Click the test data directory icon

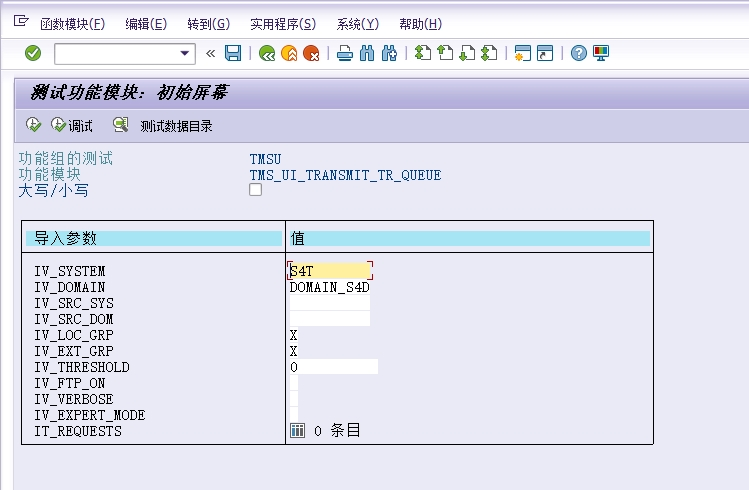pyautogui.click(x=120, y=125)
